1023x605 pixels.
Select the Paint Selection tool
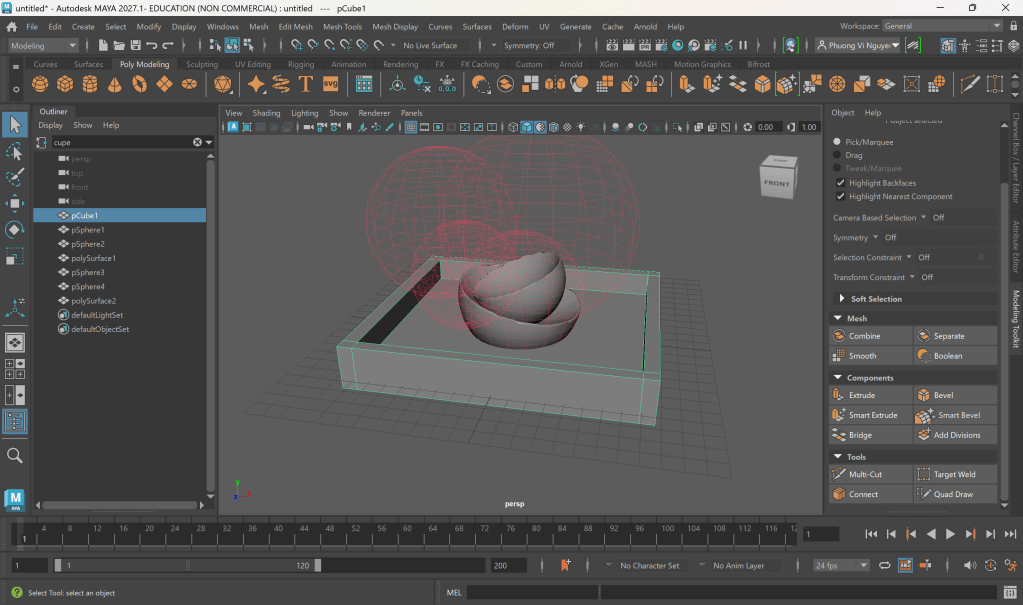point(14,178)
